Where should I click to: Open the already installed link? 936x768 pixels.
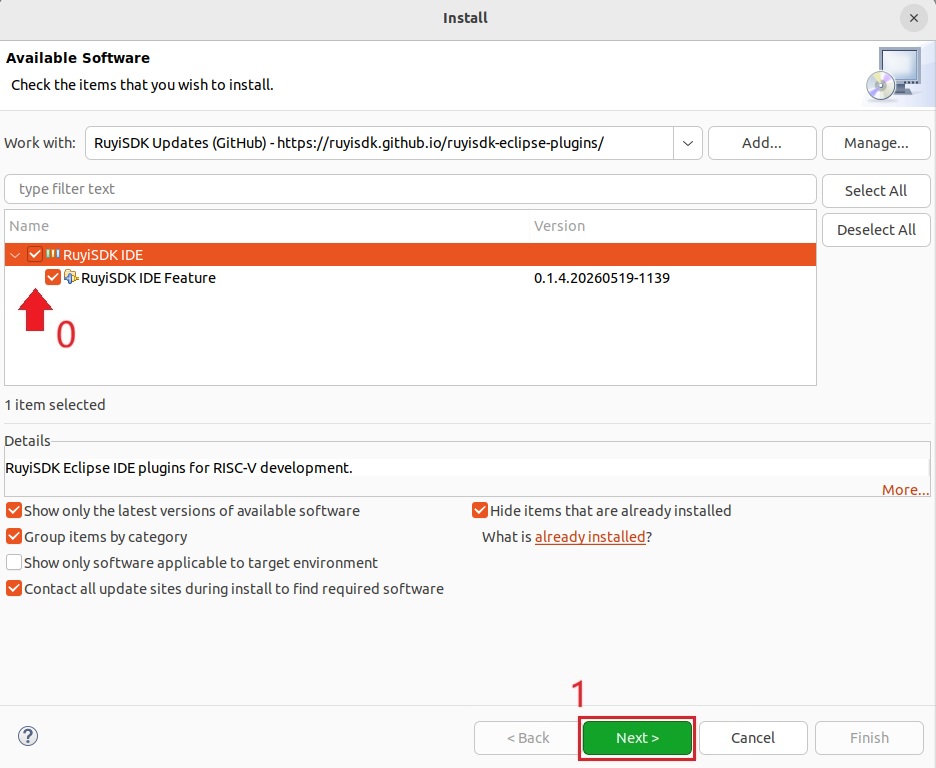pyautogui.click(x=590, y=537)
